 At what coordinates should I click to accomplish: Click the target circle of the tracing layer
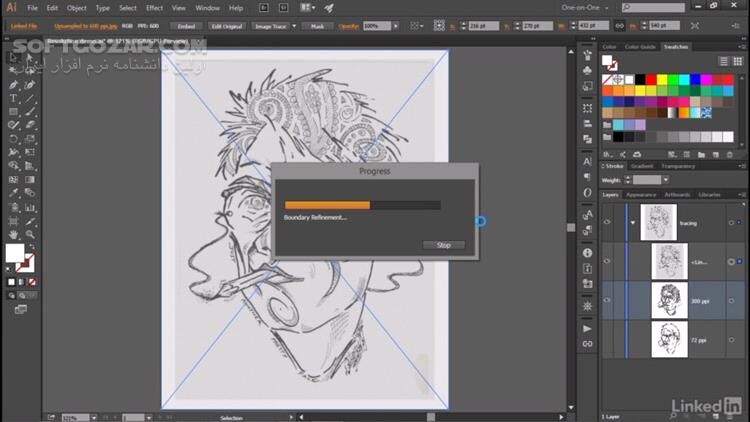(x=731, y=223)
